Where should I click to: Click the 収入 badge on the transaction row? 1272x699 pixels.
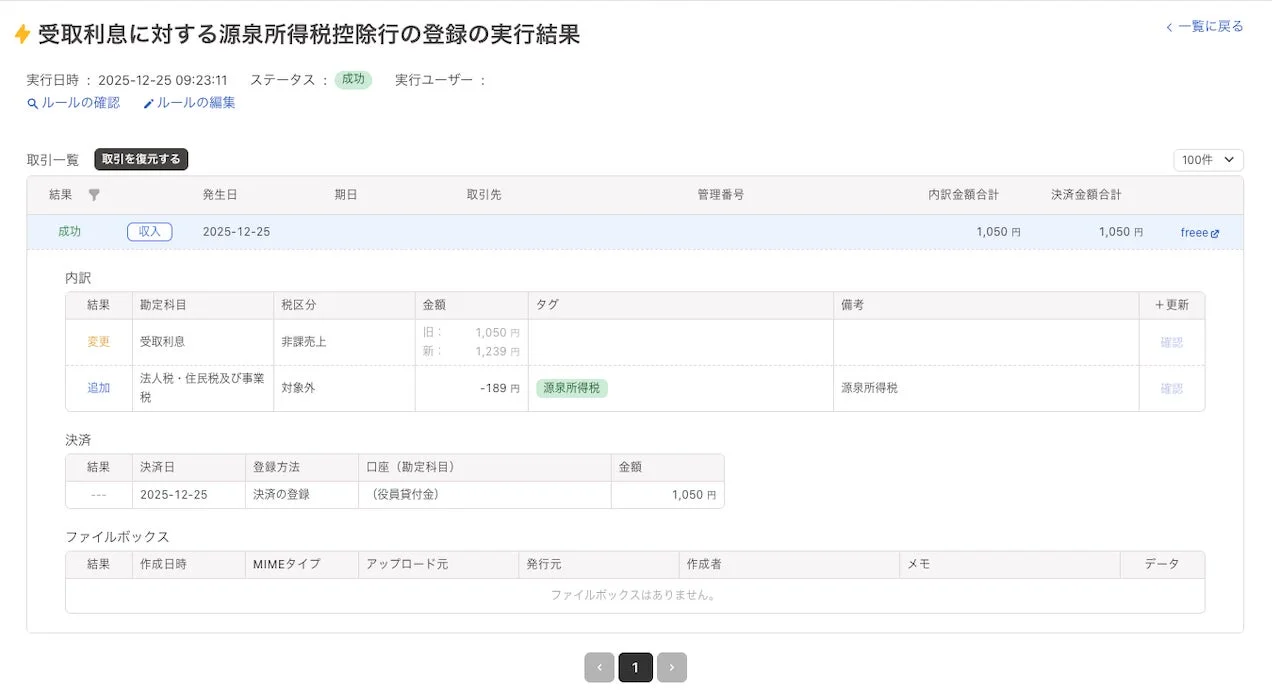(149, 231)
